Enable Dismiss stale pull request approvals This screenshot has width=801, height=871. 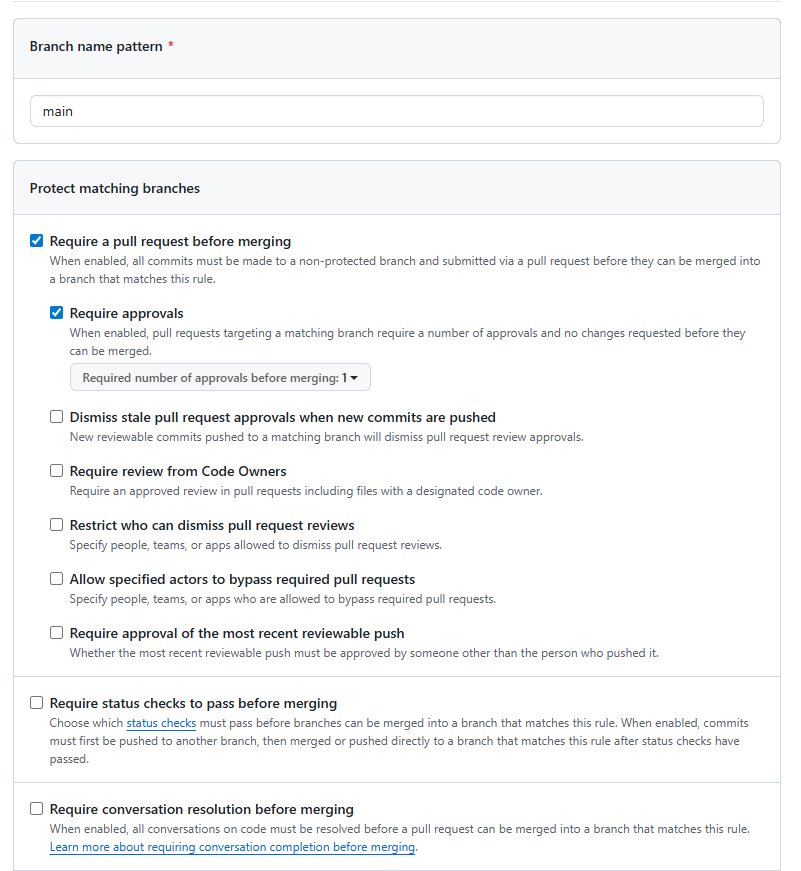(x=57, y=417)
